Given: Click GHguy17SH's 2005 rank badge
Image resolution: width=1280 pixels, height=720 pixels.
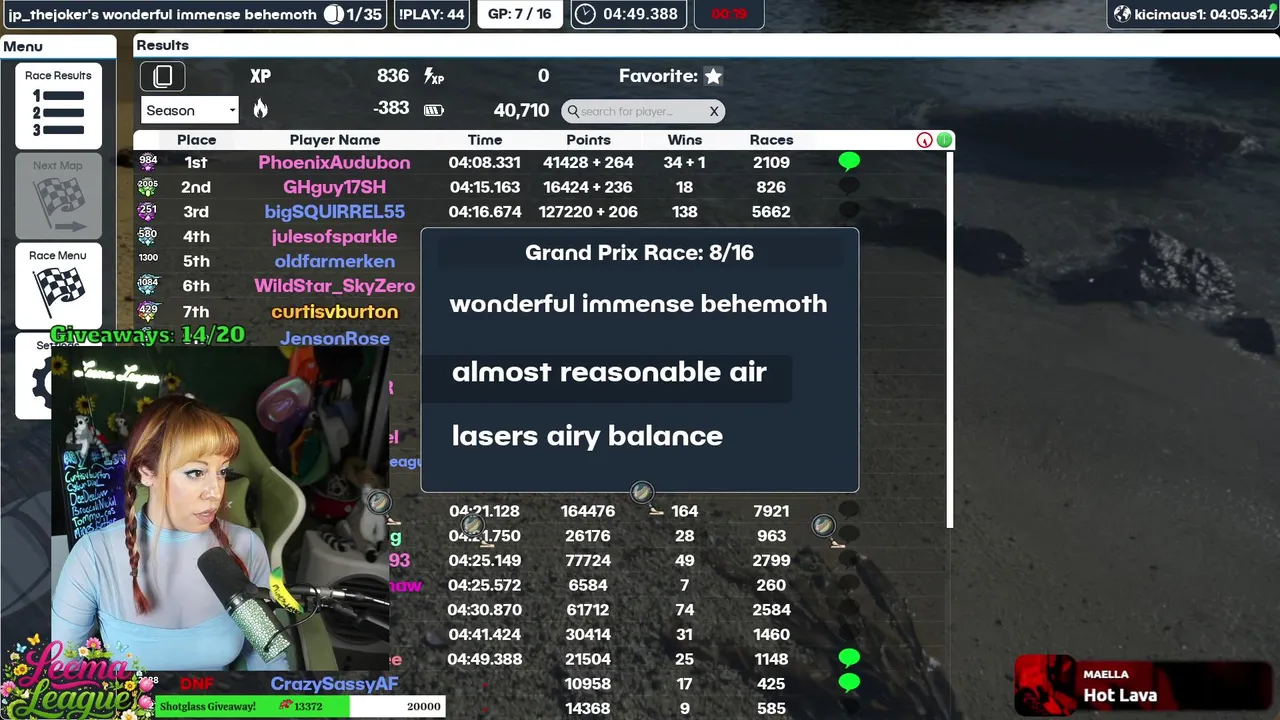Looking at the screenshot, I should [148, 186].
